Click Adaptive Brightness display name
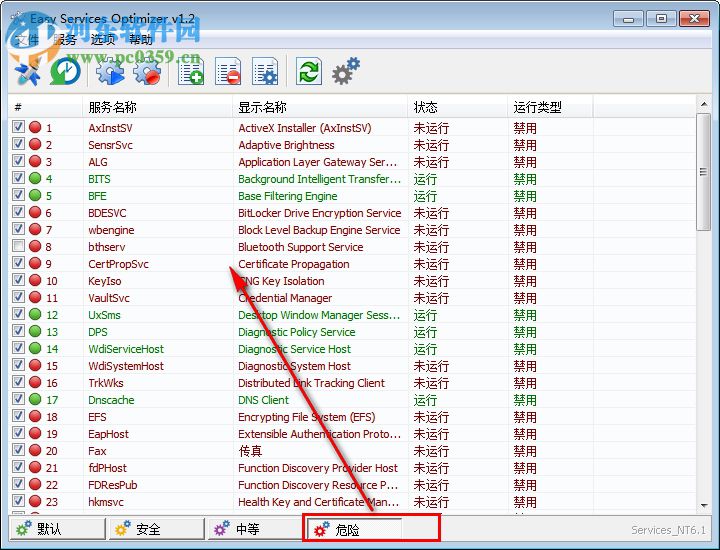 [x=286, y=145]
